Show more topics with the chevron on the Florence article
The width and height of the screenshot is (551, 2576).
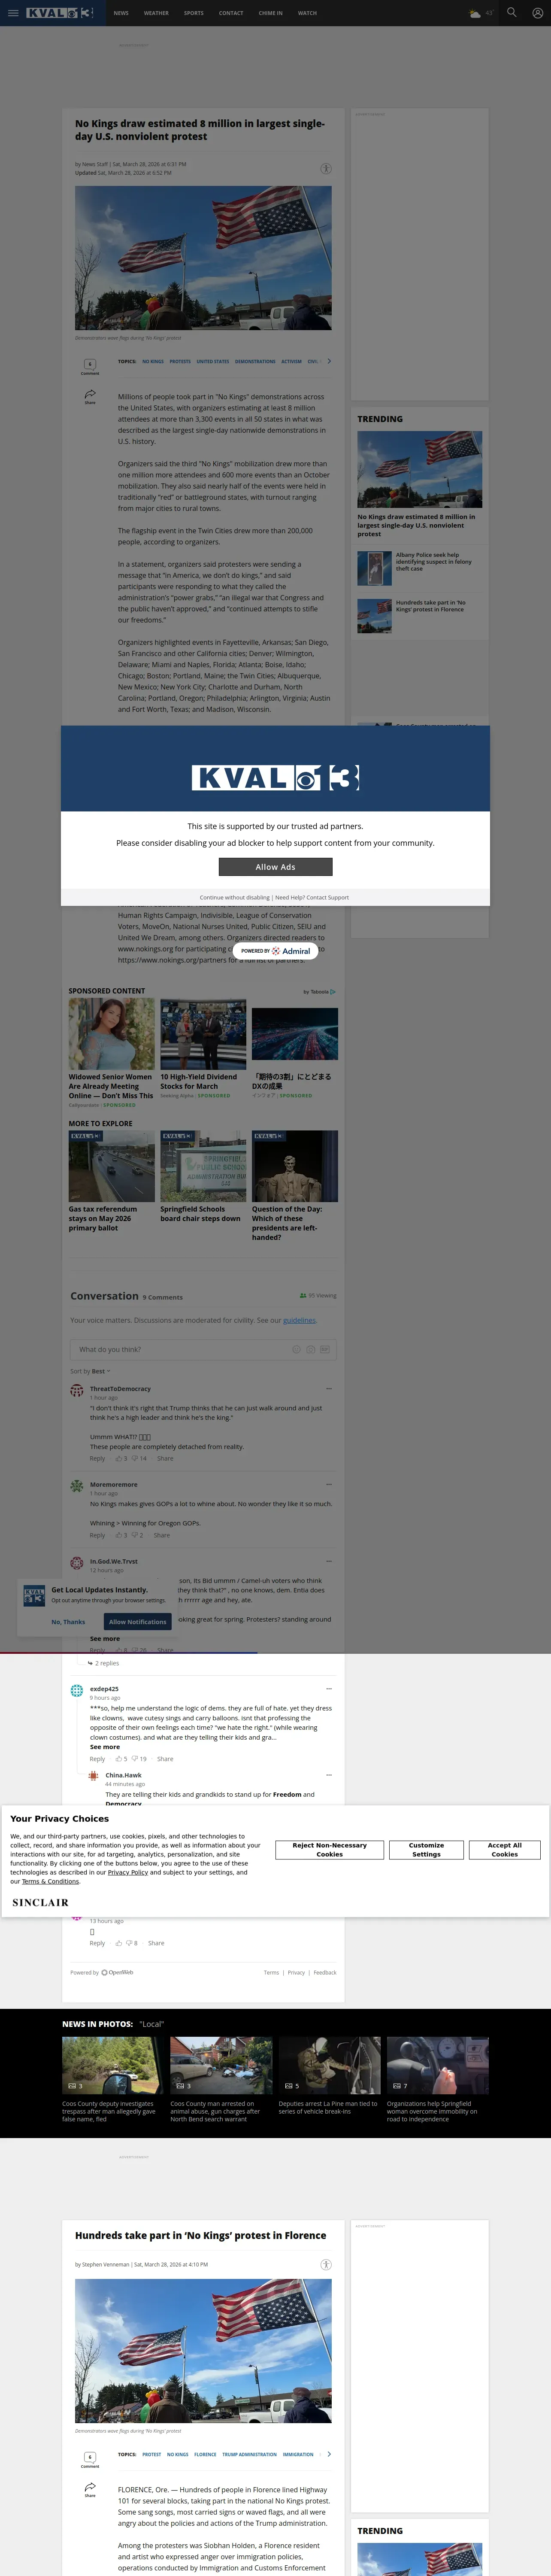(x=329, y=2454)
